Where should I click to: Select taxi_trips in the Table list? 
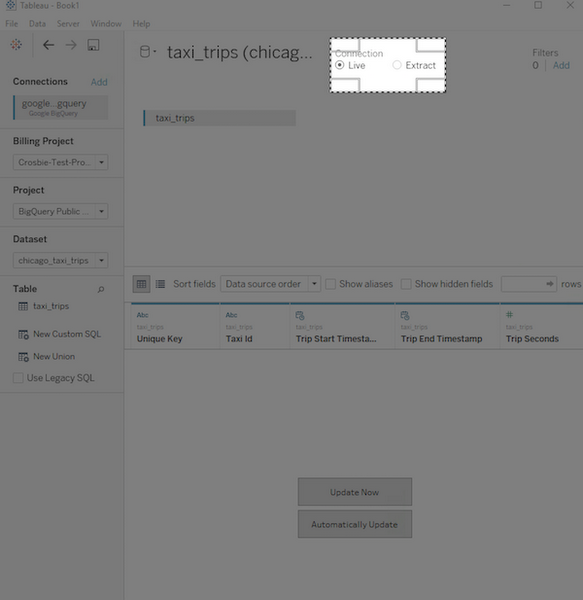(x=51, y=306)
